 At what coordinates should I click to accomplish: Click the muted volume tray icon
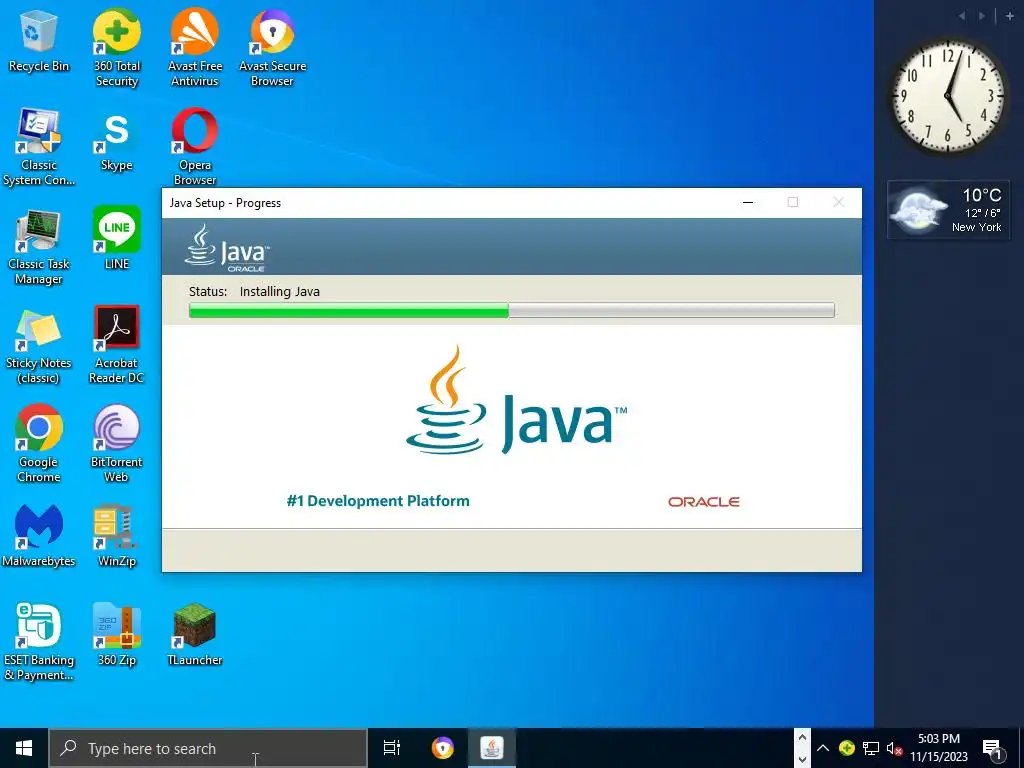click(x=894, y=748)
